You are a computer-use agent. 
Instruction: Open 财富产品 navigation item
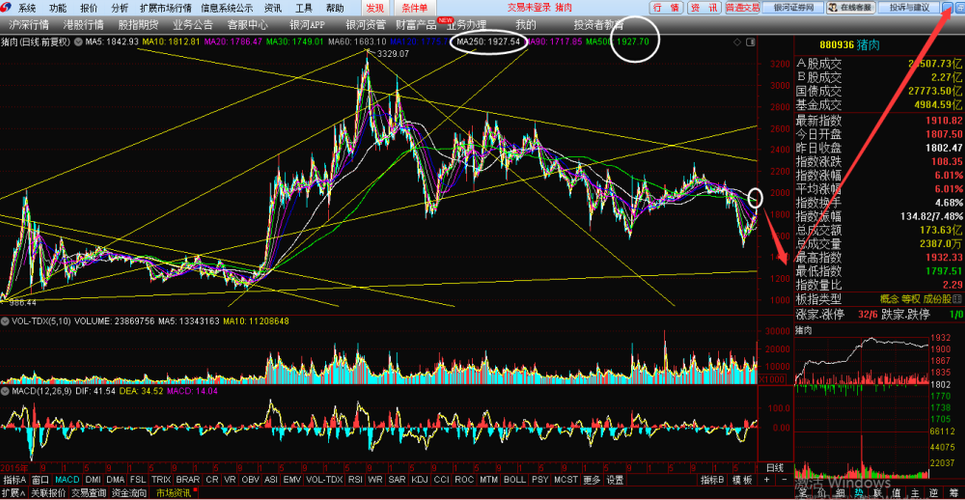coord(415,25)
